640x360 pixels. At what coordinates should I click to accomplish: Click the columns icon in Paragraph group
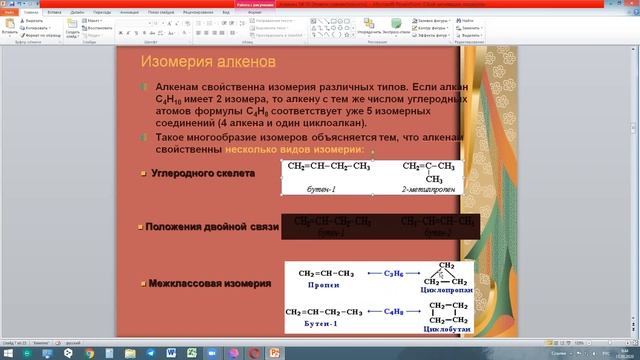click(x=233, y=33)
